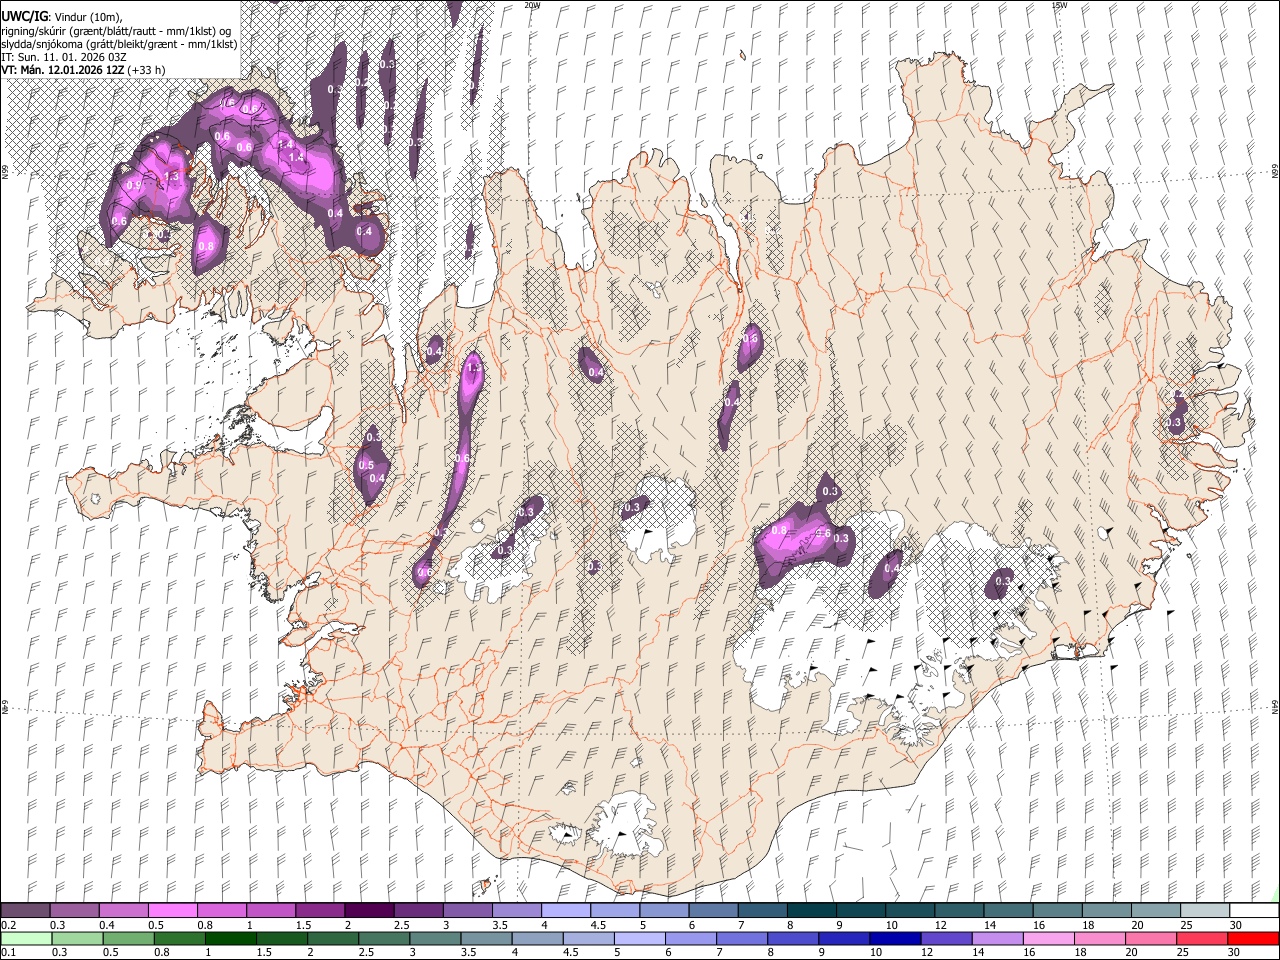Click the darkest green 1–1.5 swatch in lower scale
1280x960 pixels.
(x=231, y=938)
